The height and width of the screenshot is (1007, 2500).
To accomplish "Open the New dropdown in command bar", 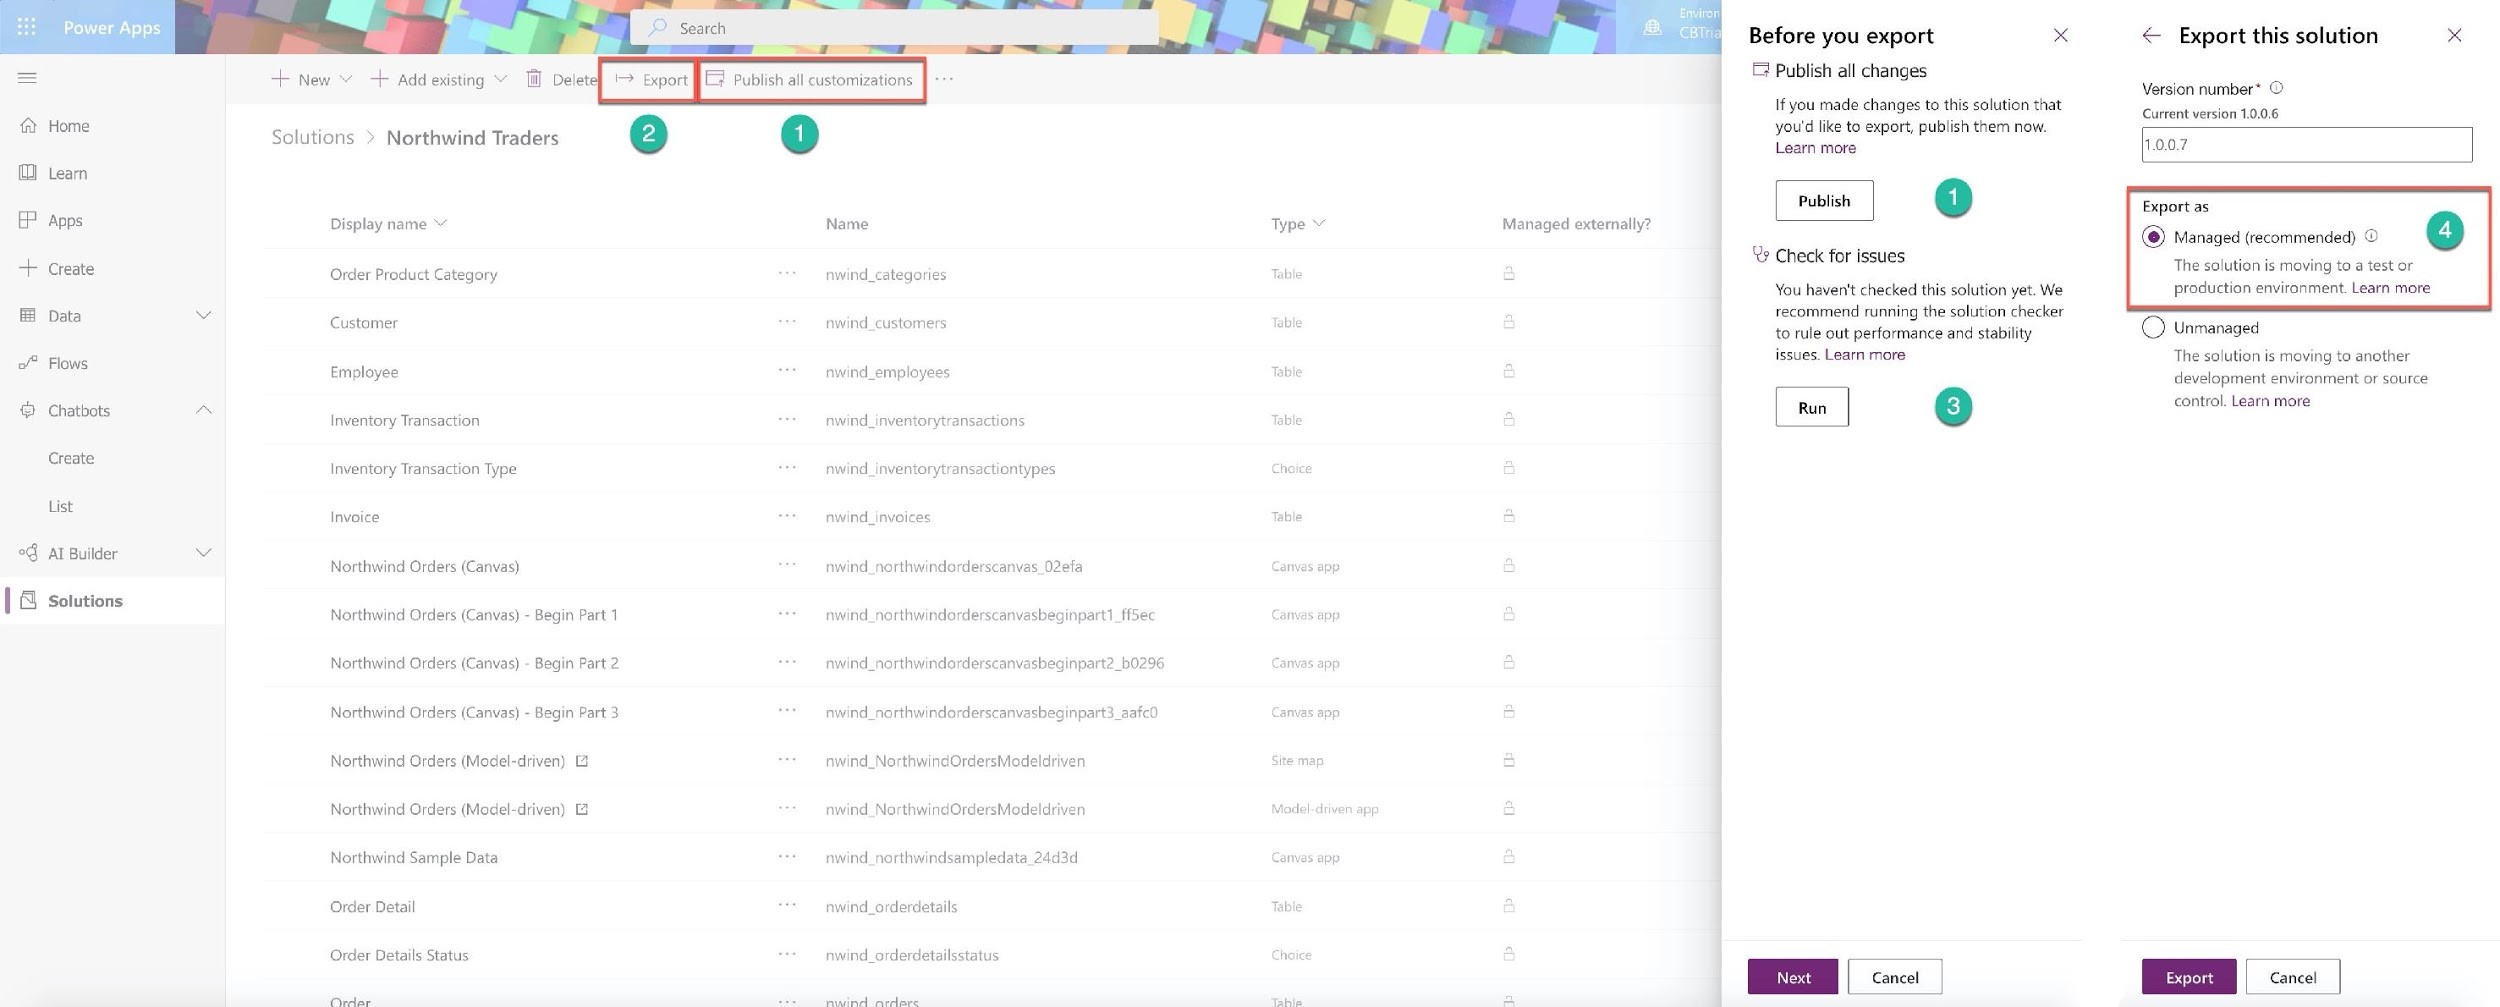I will click(311, 79).
